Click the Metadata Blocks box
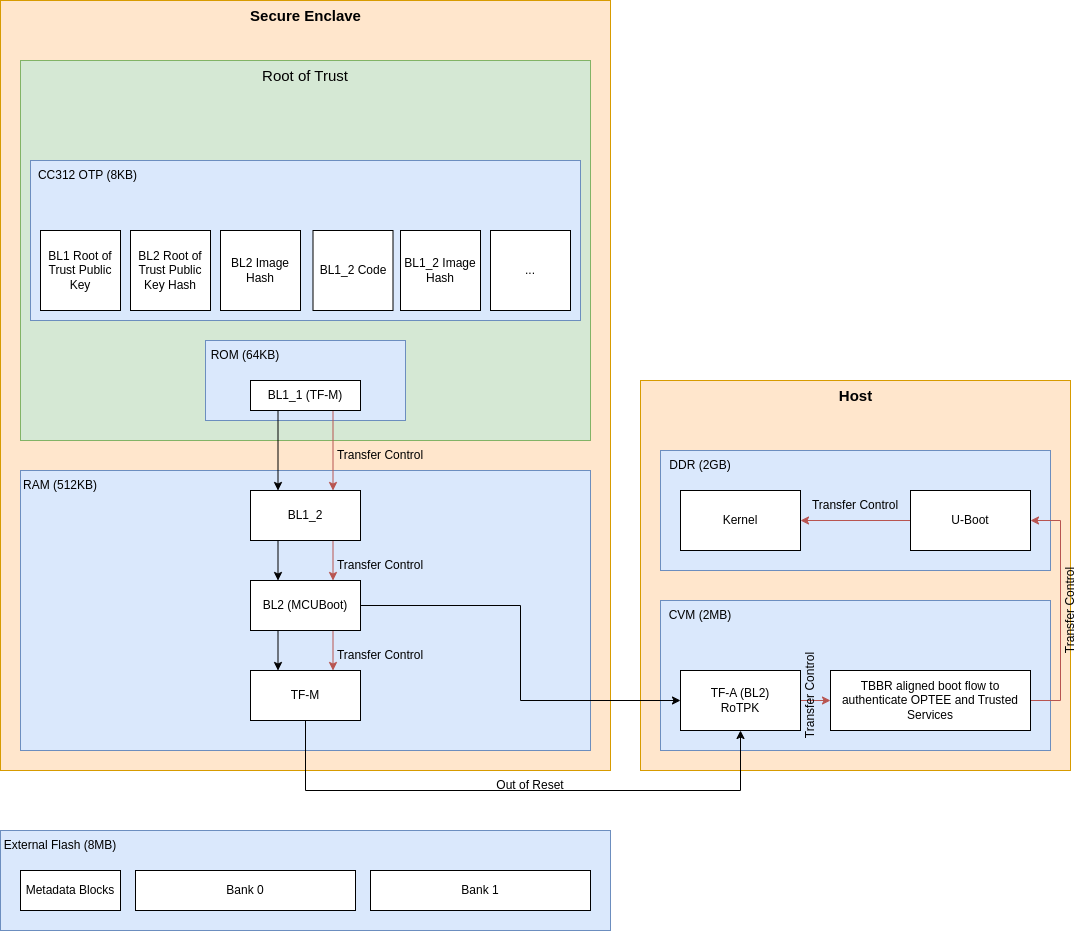The height and width of the screenshot is (931, 1086). coord(70,890)
